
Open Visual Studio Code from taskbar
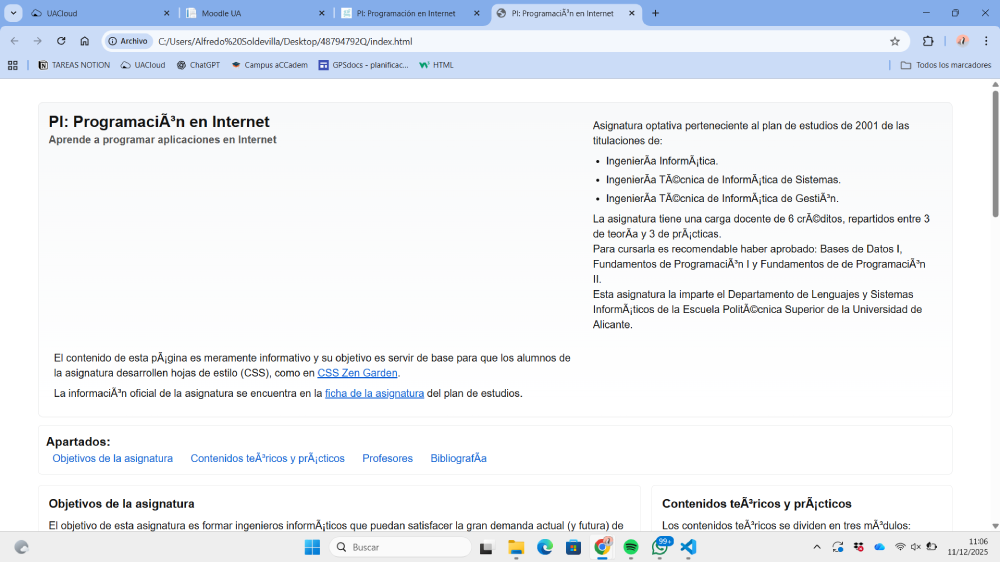(688, 547)
